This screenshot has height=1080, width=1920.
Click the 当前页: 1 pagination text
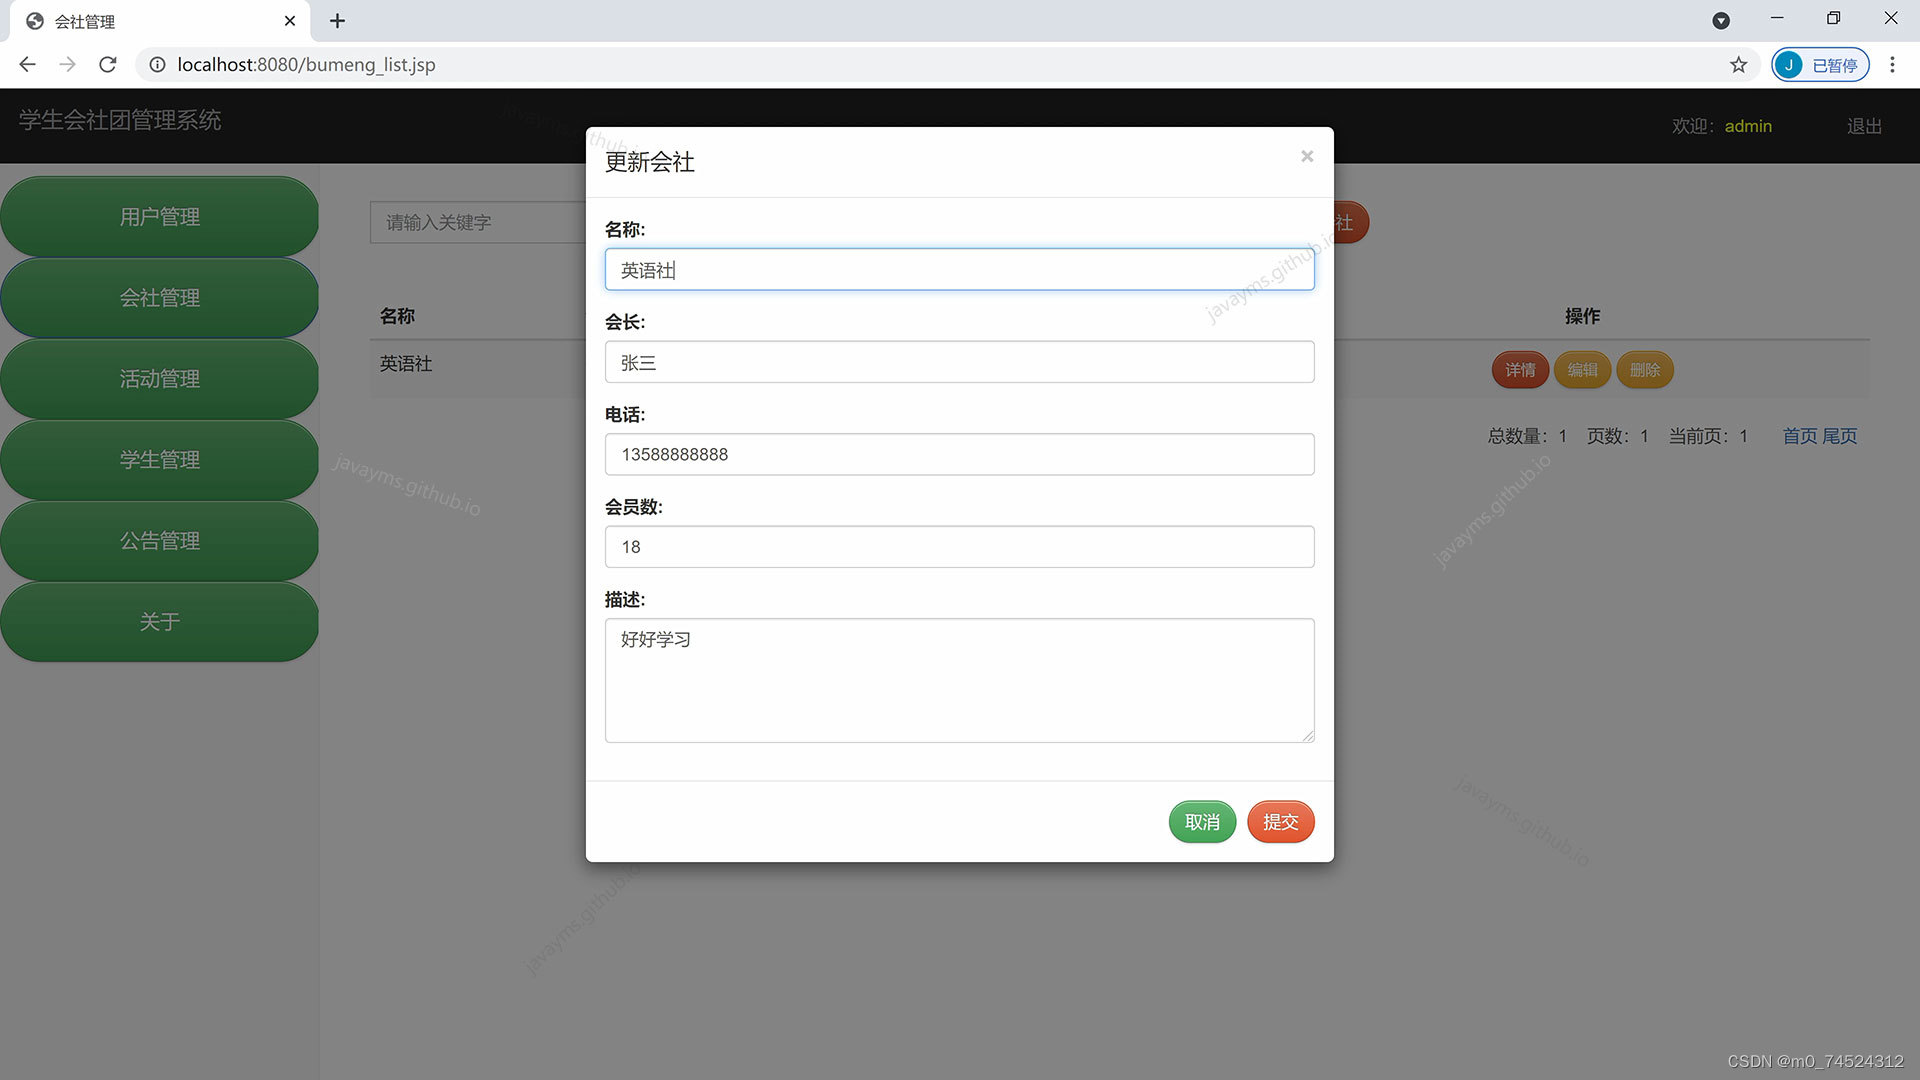pyautogui.click(x=1708, y=436)
